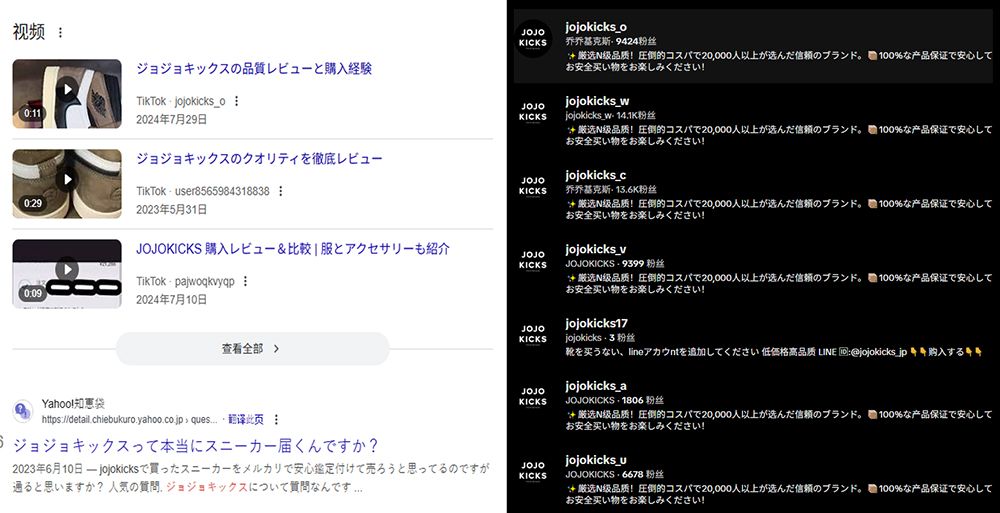Screen dimensions: 1000x513
Task: Open ジョジョキックスの品質レビューと購入経験 video link
Action: (254, 69)
